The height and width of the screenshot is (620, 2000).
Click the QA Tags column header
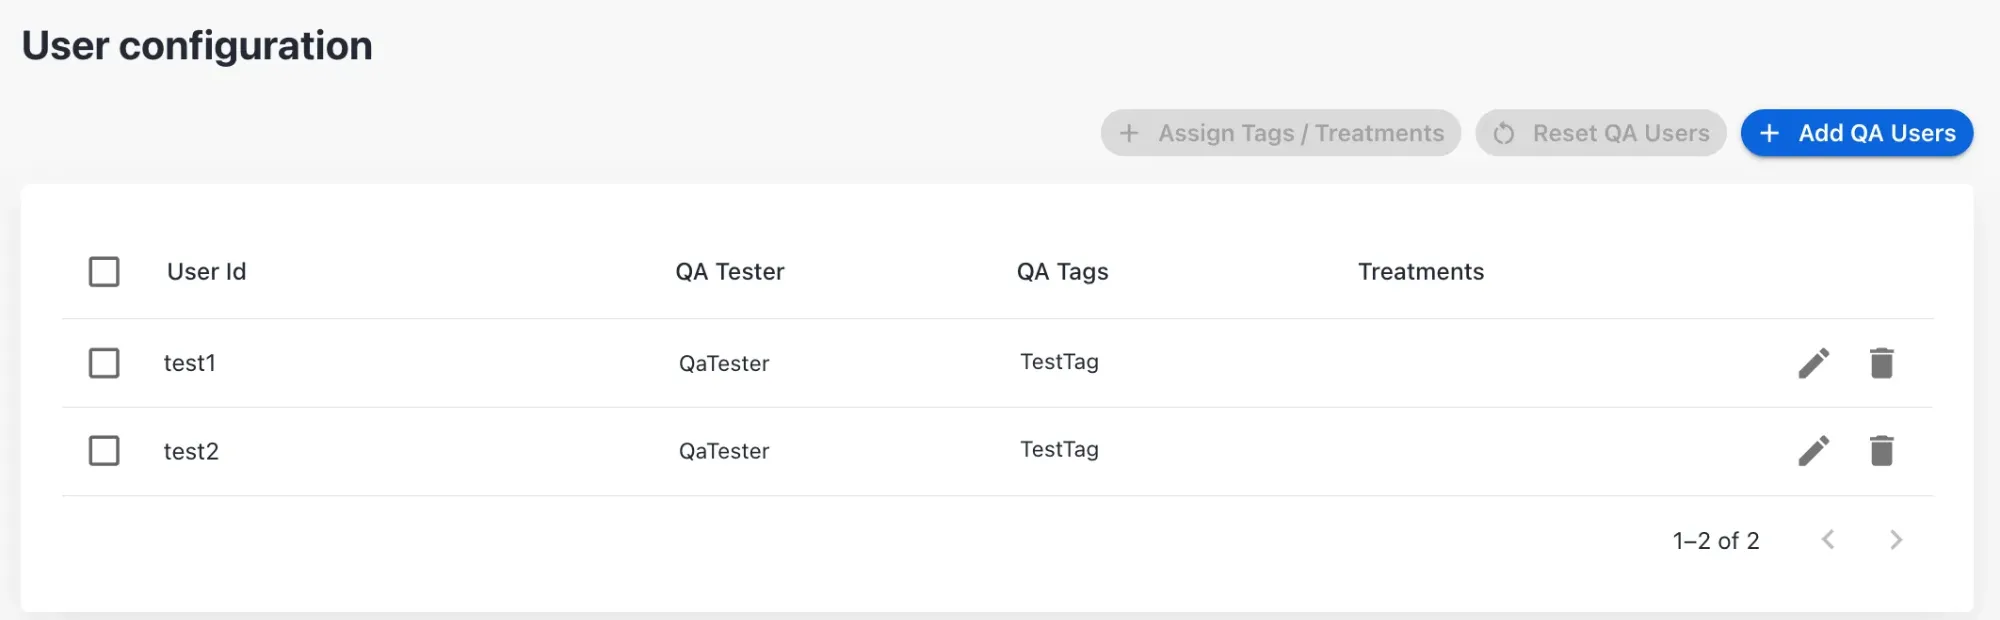click(x=1062, y=272)
